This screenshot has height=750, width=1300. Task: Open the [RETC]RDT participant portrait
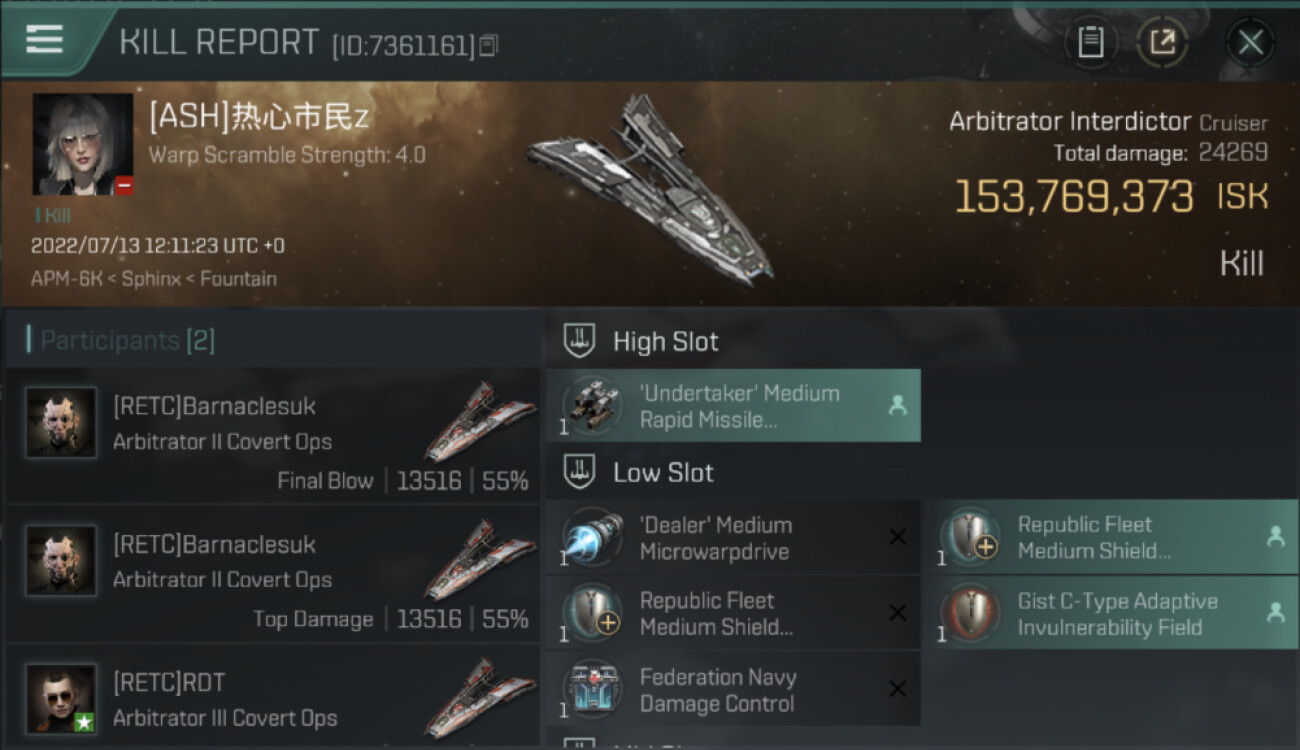tap(61, 698)
